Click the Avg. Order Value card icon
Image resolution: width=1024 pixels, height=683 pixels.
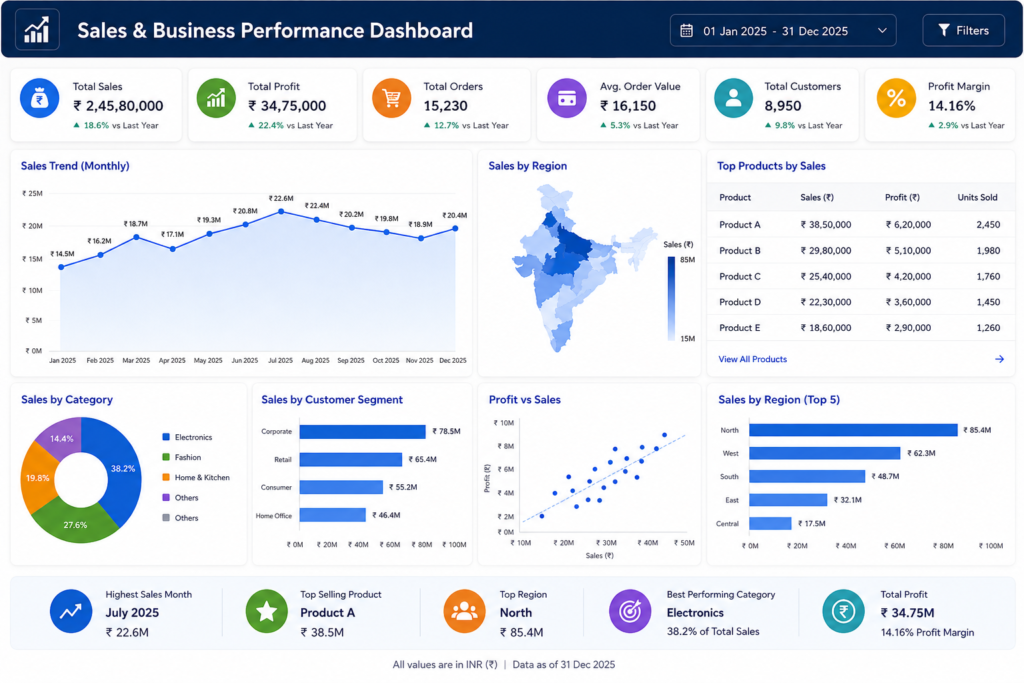(567, 98)
